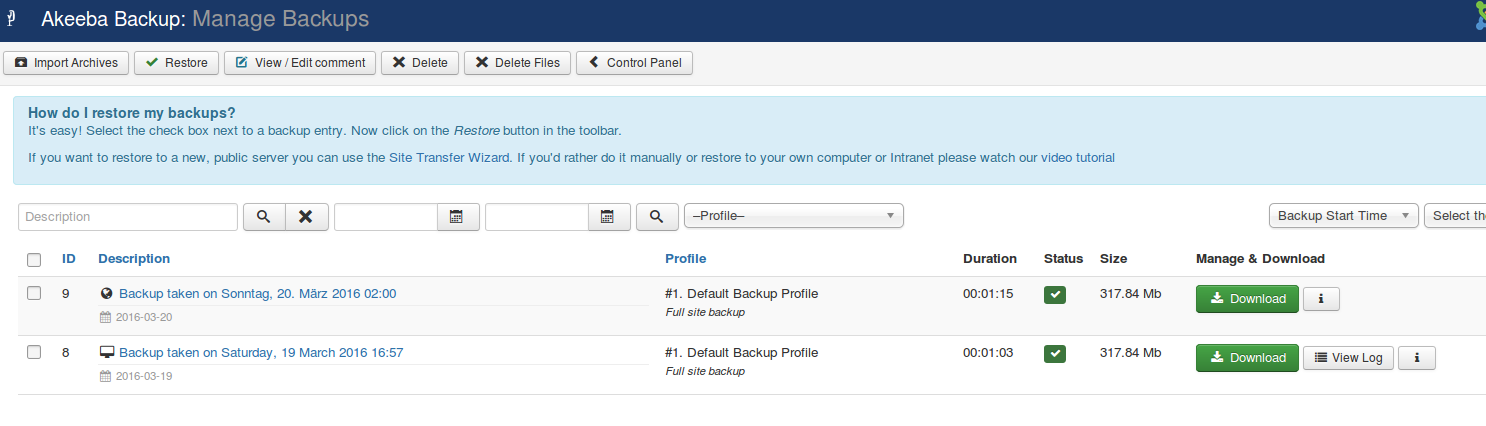Sort the table by ID column

click(69, 259)
